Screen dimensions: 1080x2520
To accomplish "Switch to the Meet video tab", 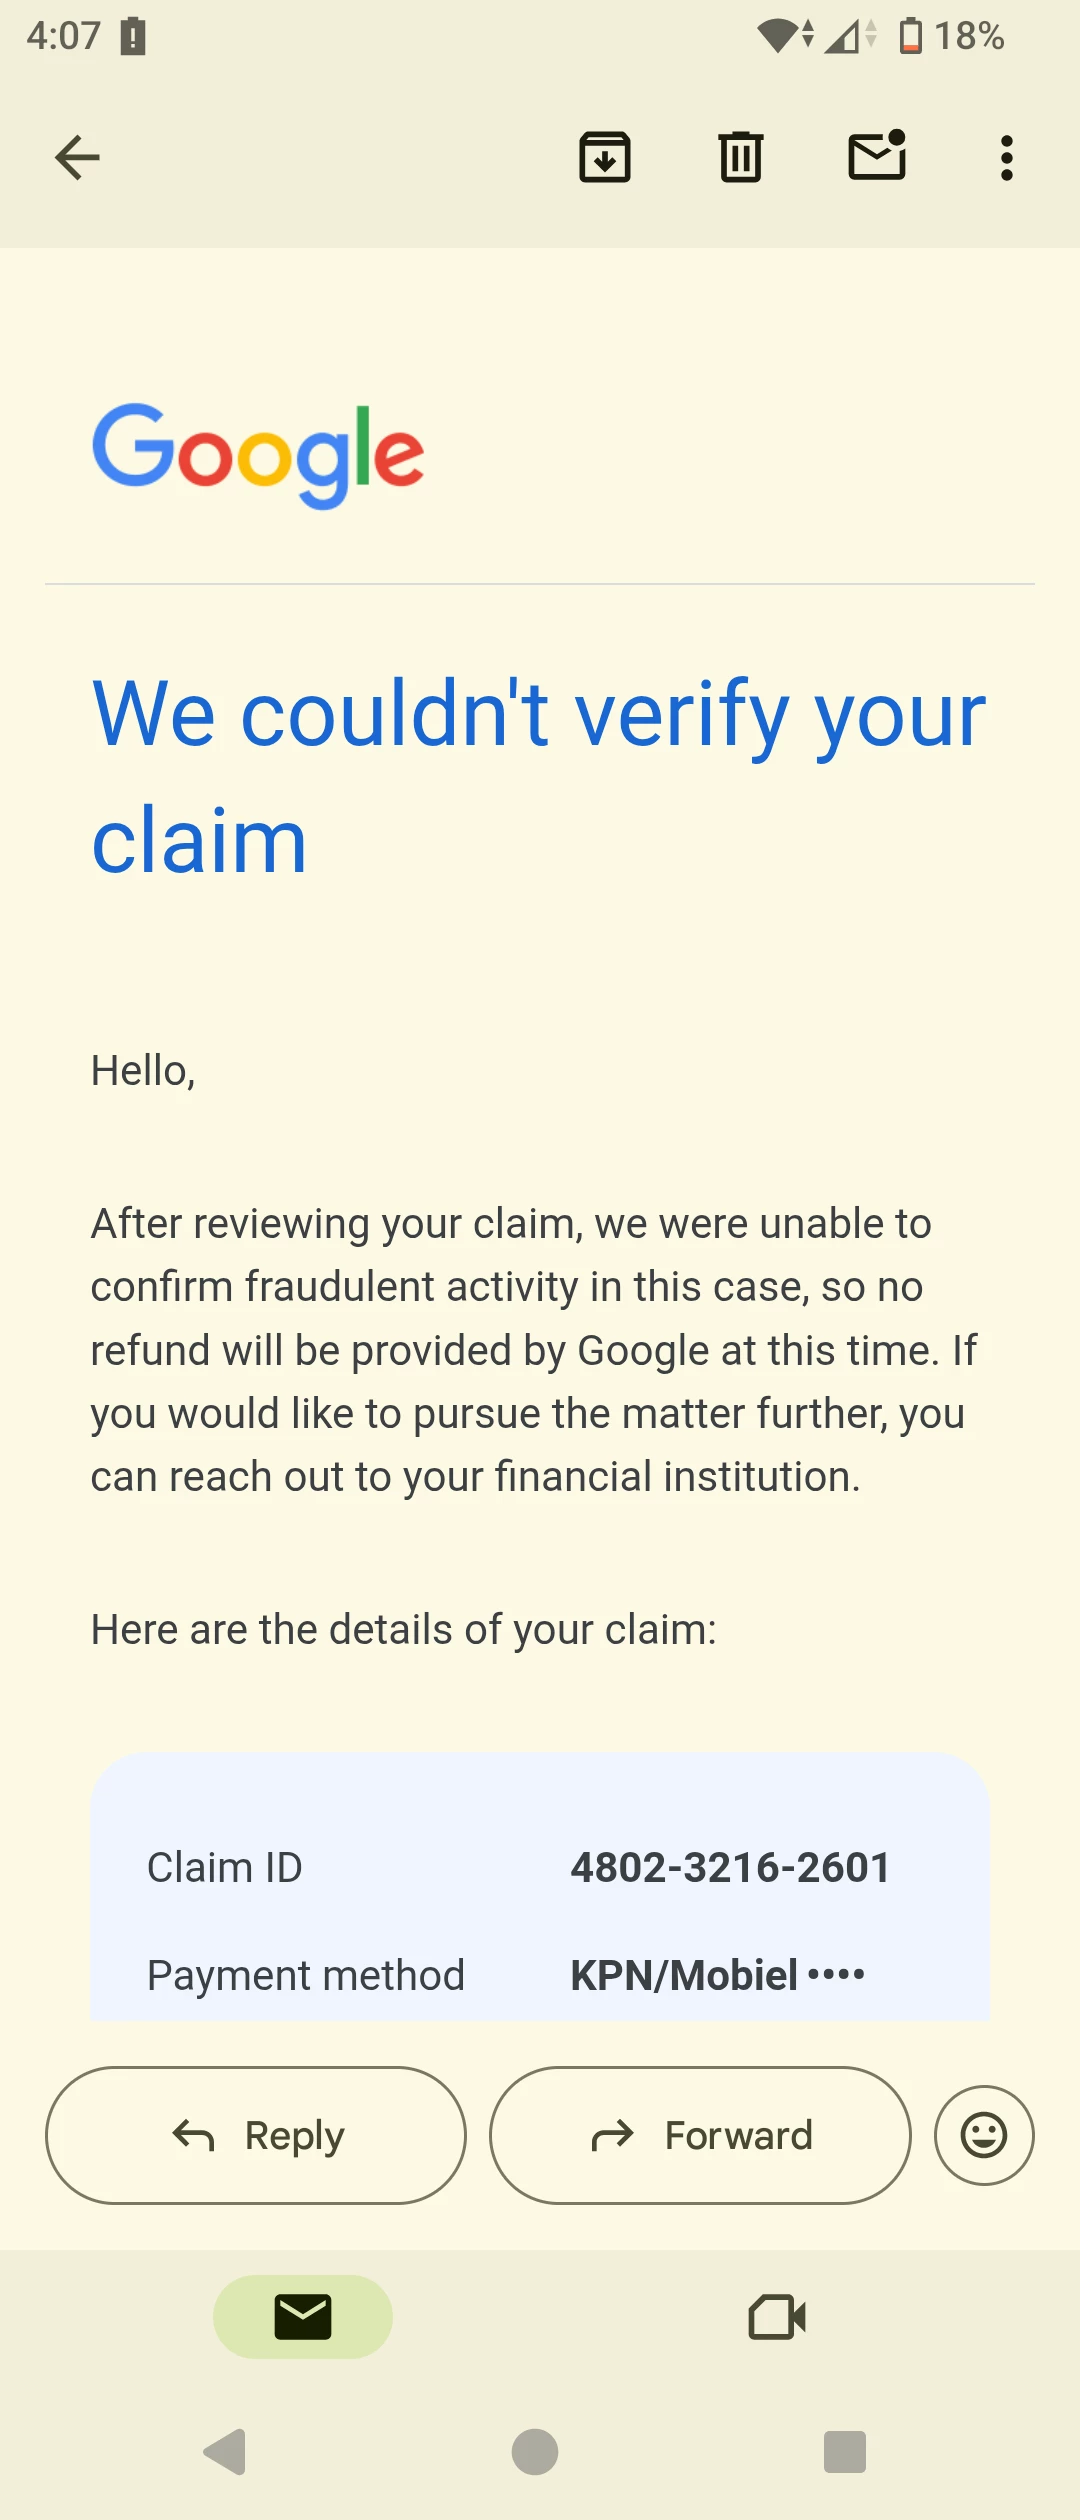I will click(777, 2317).
